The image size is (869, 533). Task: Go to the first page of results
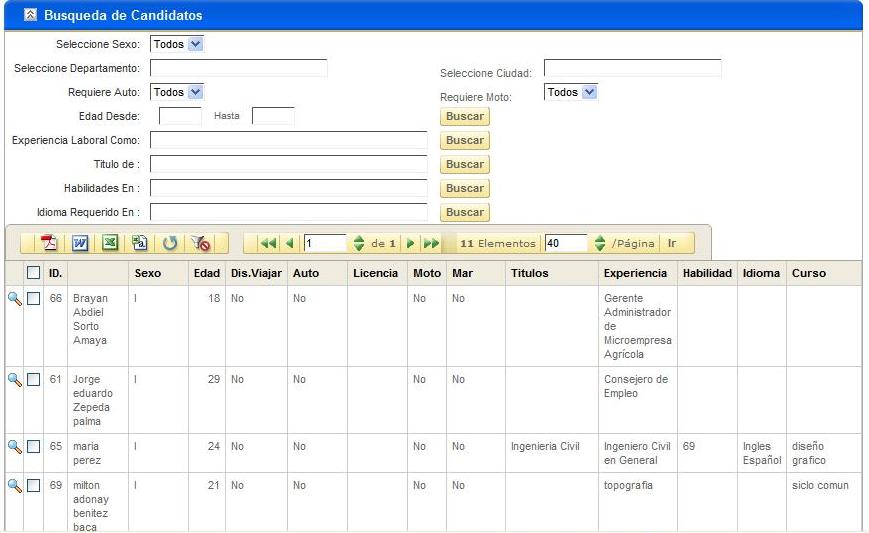pos(268,243)
